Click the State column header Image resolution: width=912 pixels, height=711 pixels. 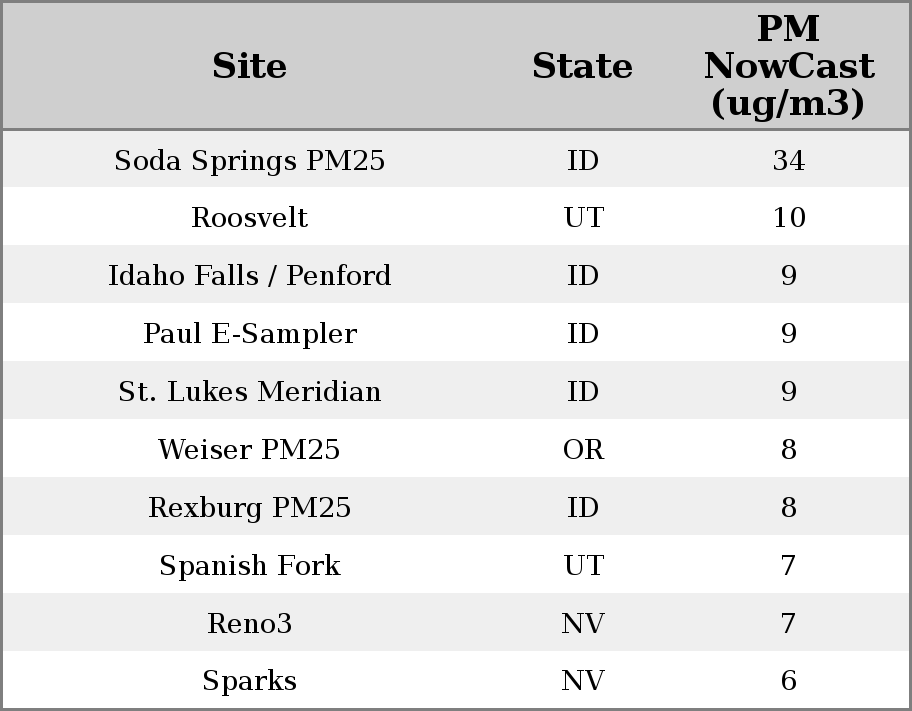click(582, 66)
